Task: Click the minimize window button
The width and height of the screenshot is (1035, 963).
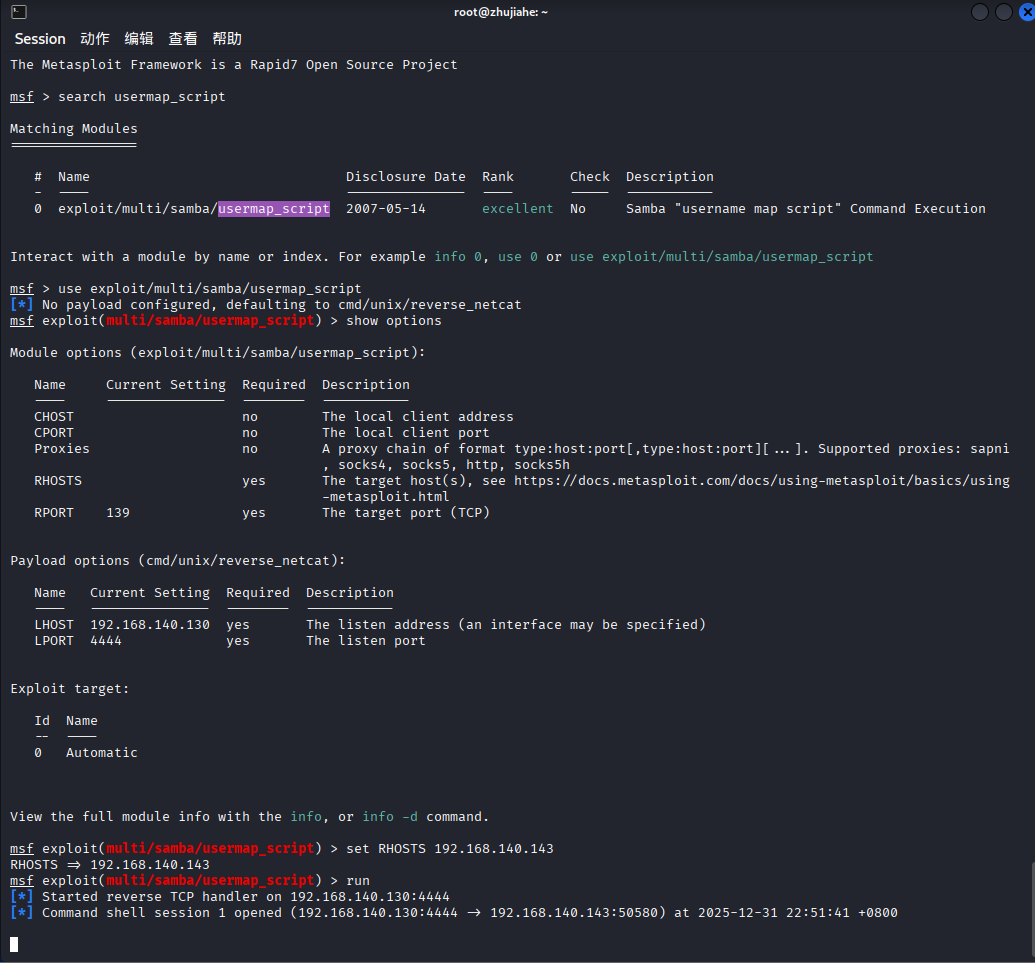Action: 980,12
